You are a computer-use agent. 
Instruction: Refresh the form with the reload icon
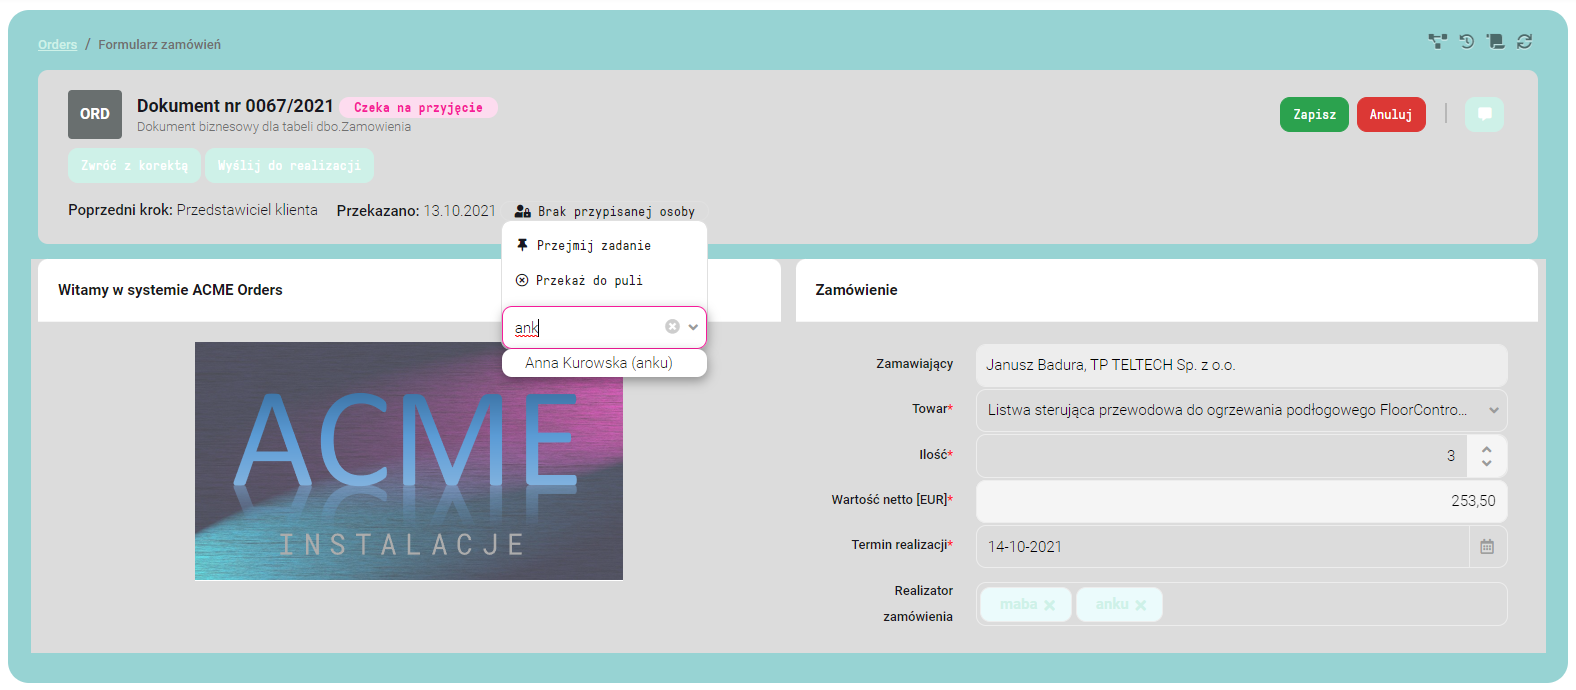coord(1524,41)
